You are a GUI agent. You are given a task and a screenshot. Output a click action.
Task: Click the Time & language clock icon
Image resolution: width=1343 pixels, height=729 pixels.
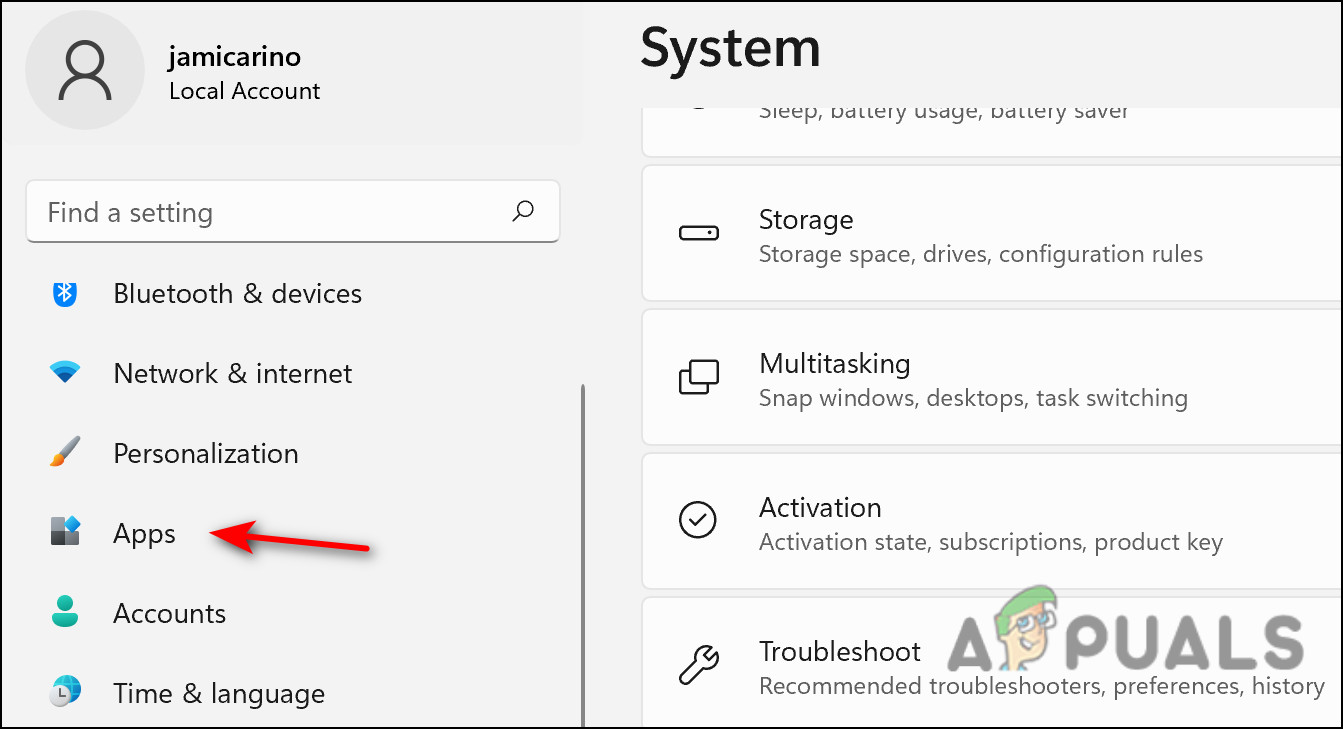64,692
